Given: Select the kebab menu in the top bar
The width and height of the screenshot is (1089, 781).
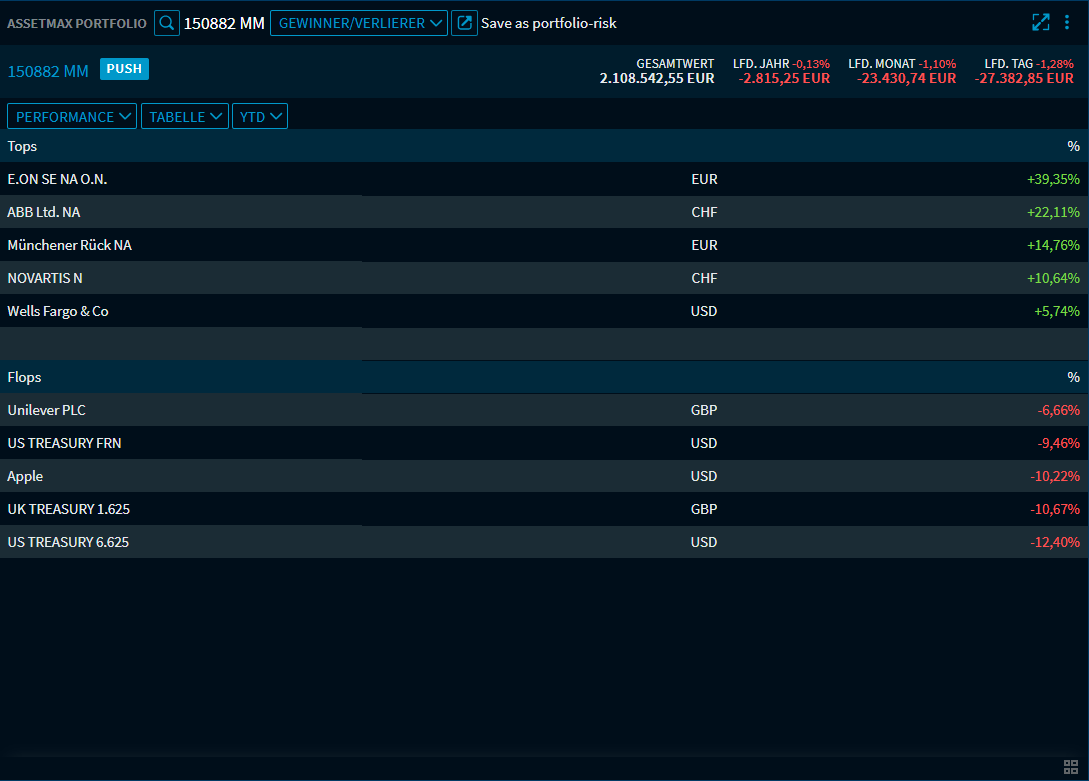Looking at the screenshot, I should pos(1066,21).
